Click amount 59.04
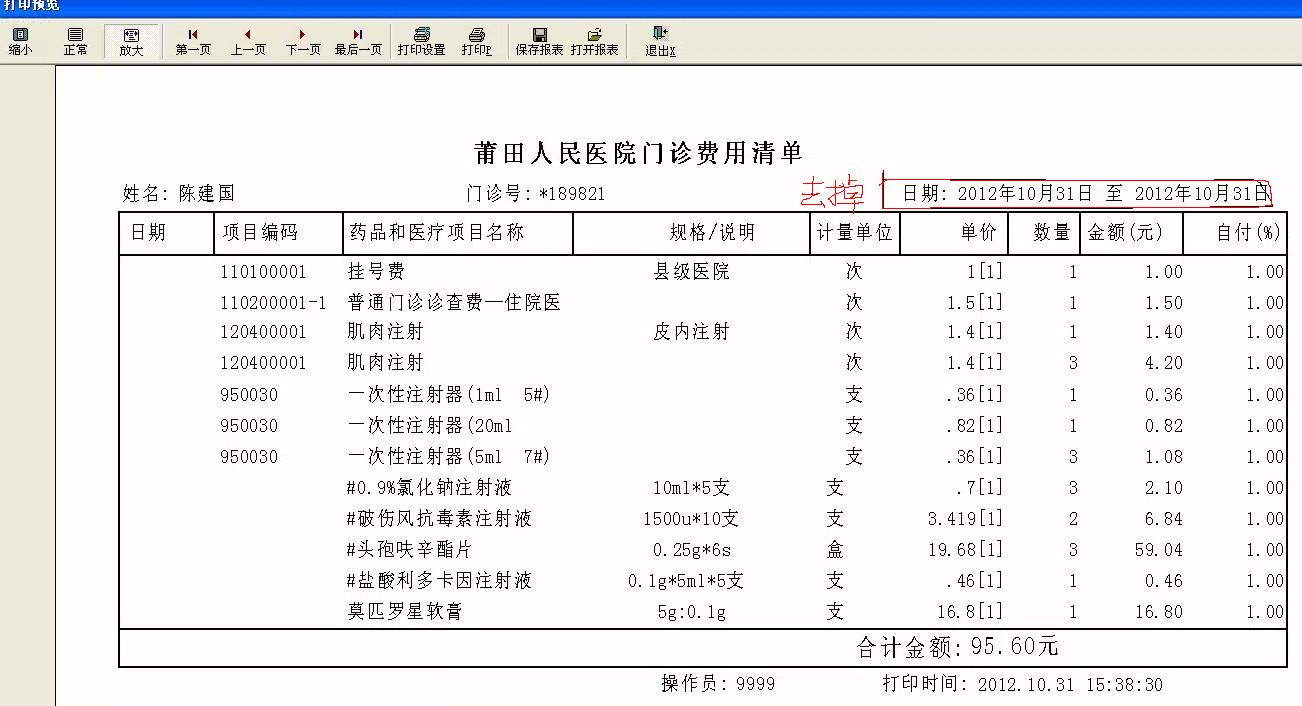 click(1159, 550)
